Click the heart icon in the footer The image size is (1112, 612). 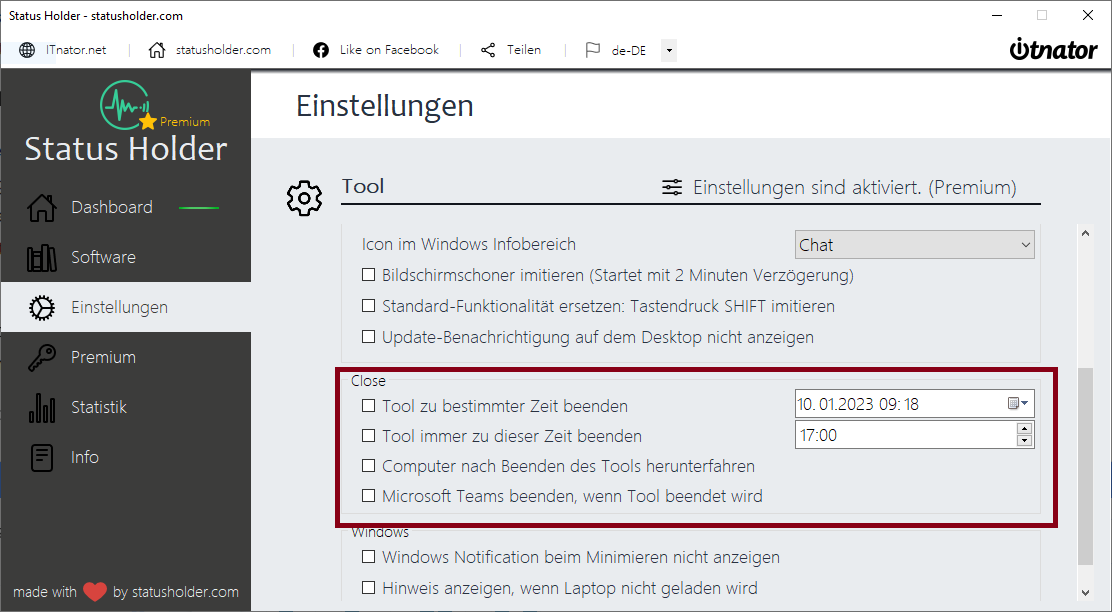click(96, 591)
